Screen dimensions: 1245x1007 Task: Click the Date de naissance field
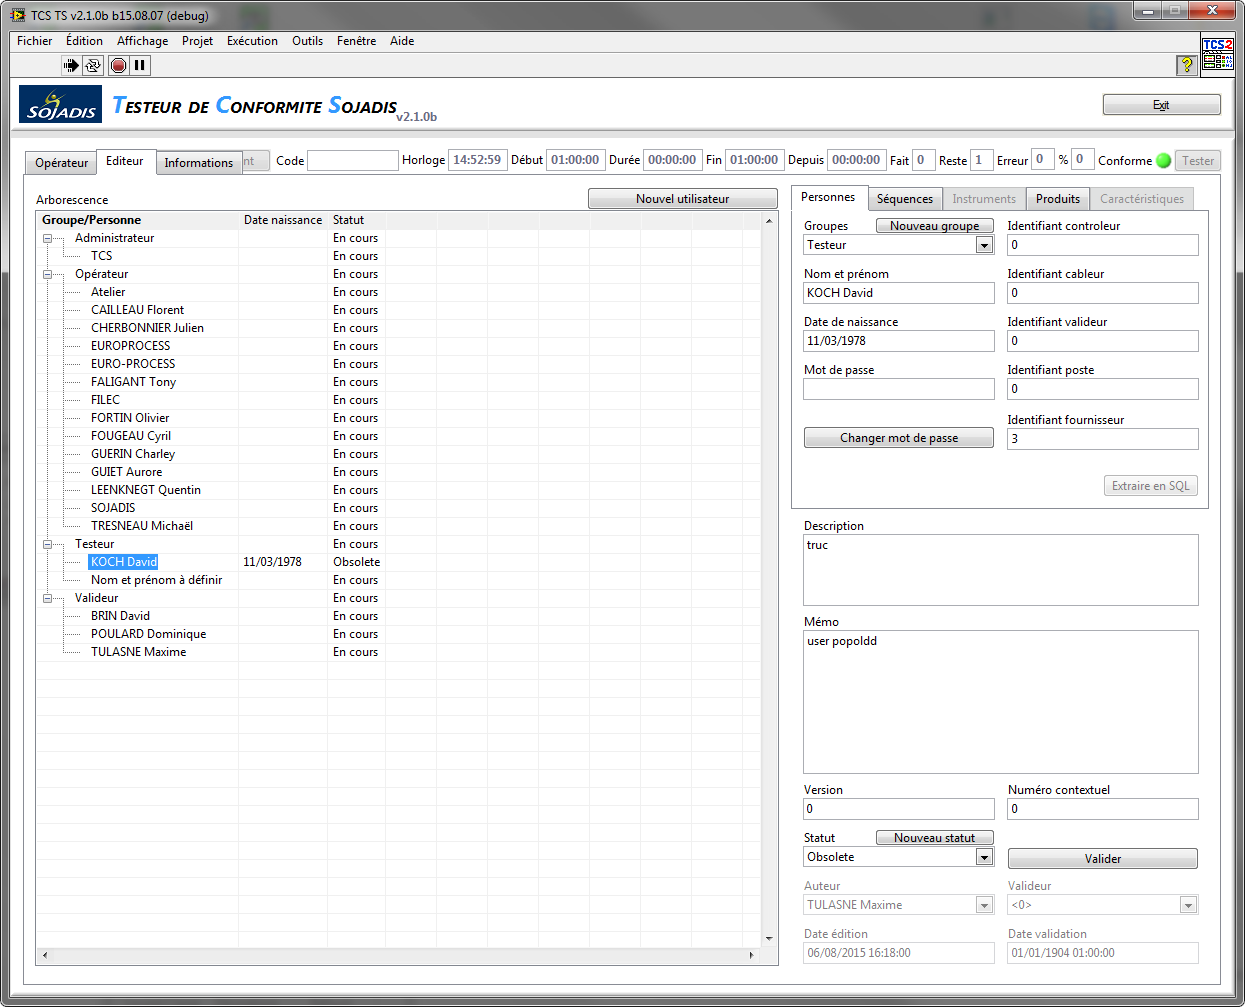(899, 341)
